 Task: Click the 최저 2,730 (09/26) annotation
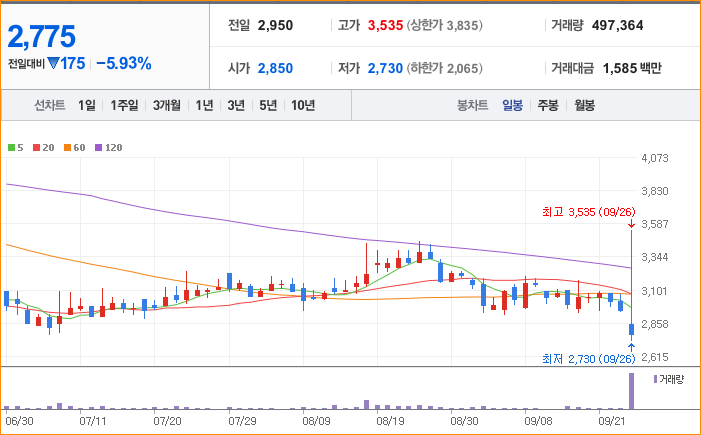click(x=588, y=359)
